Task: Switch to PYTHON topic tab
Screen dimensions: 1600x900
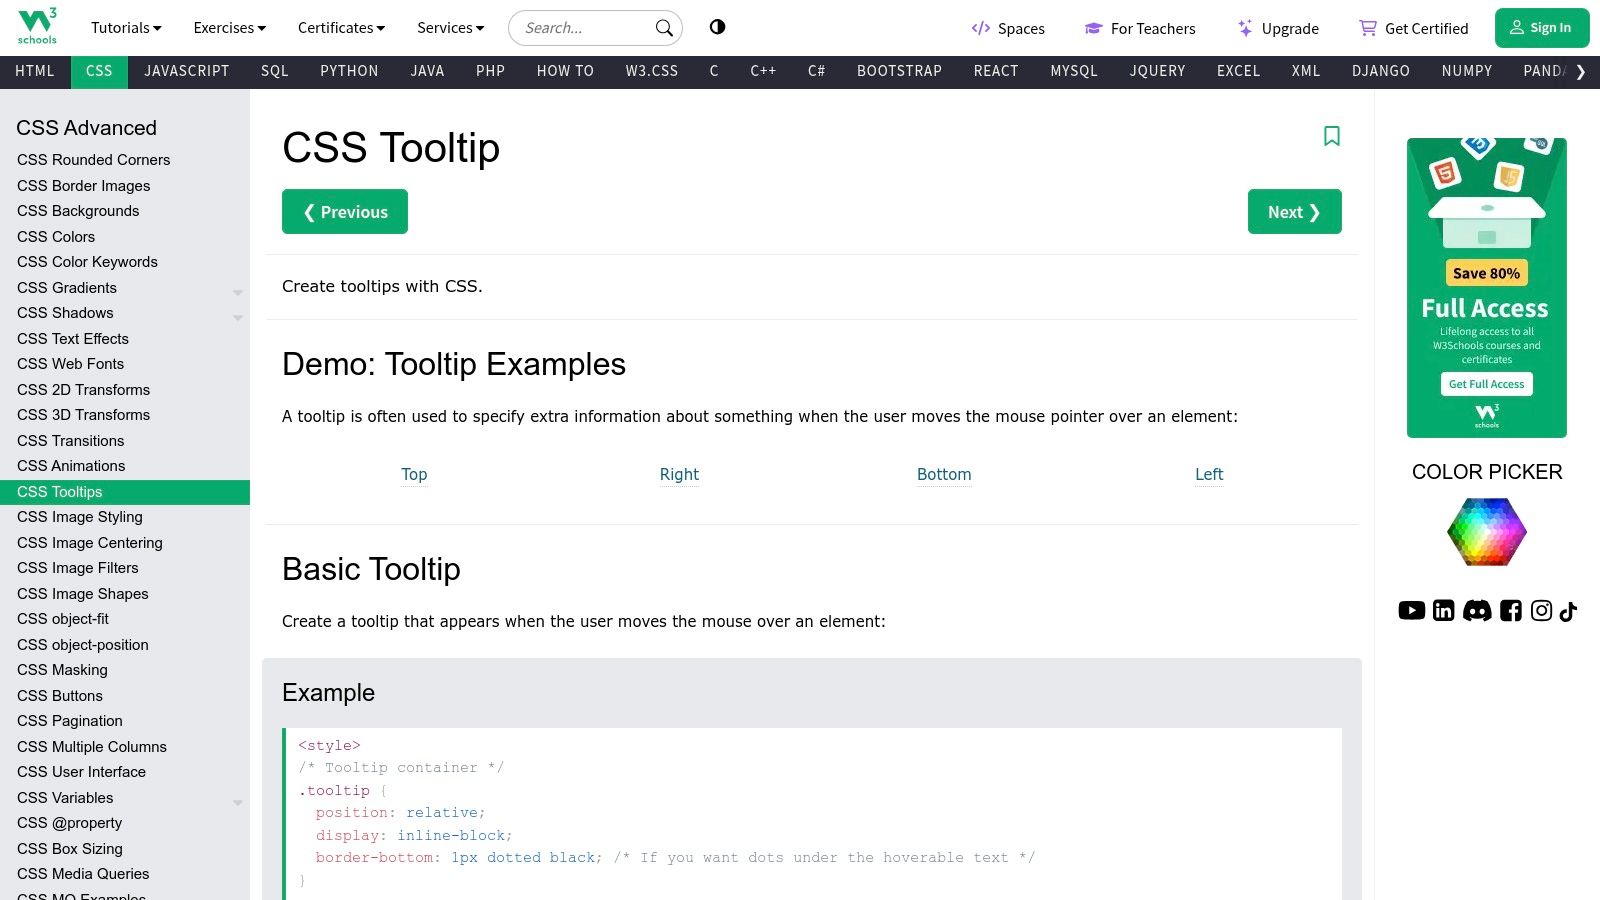Action: pyautogui.click(x=349, y=71)
